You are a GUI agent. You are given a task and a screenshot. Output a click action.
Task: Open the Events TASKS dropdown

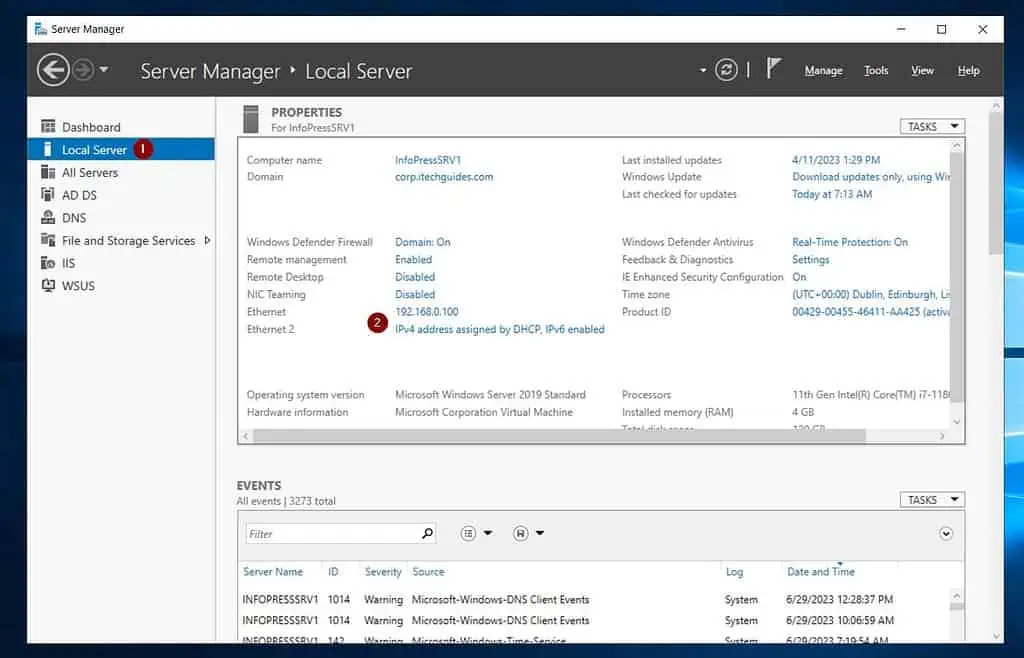(931, 500)
